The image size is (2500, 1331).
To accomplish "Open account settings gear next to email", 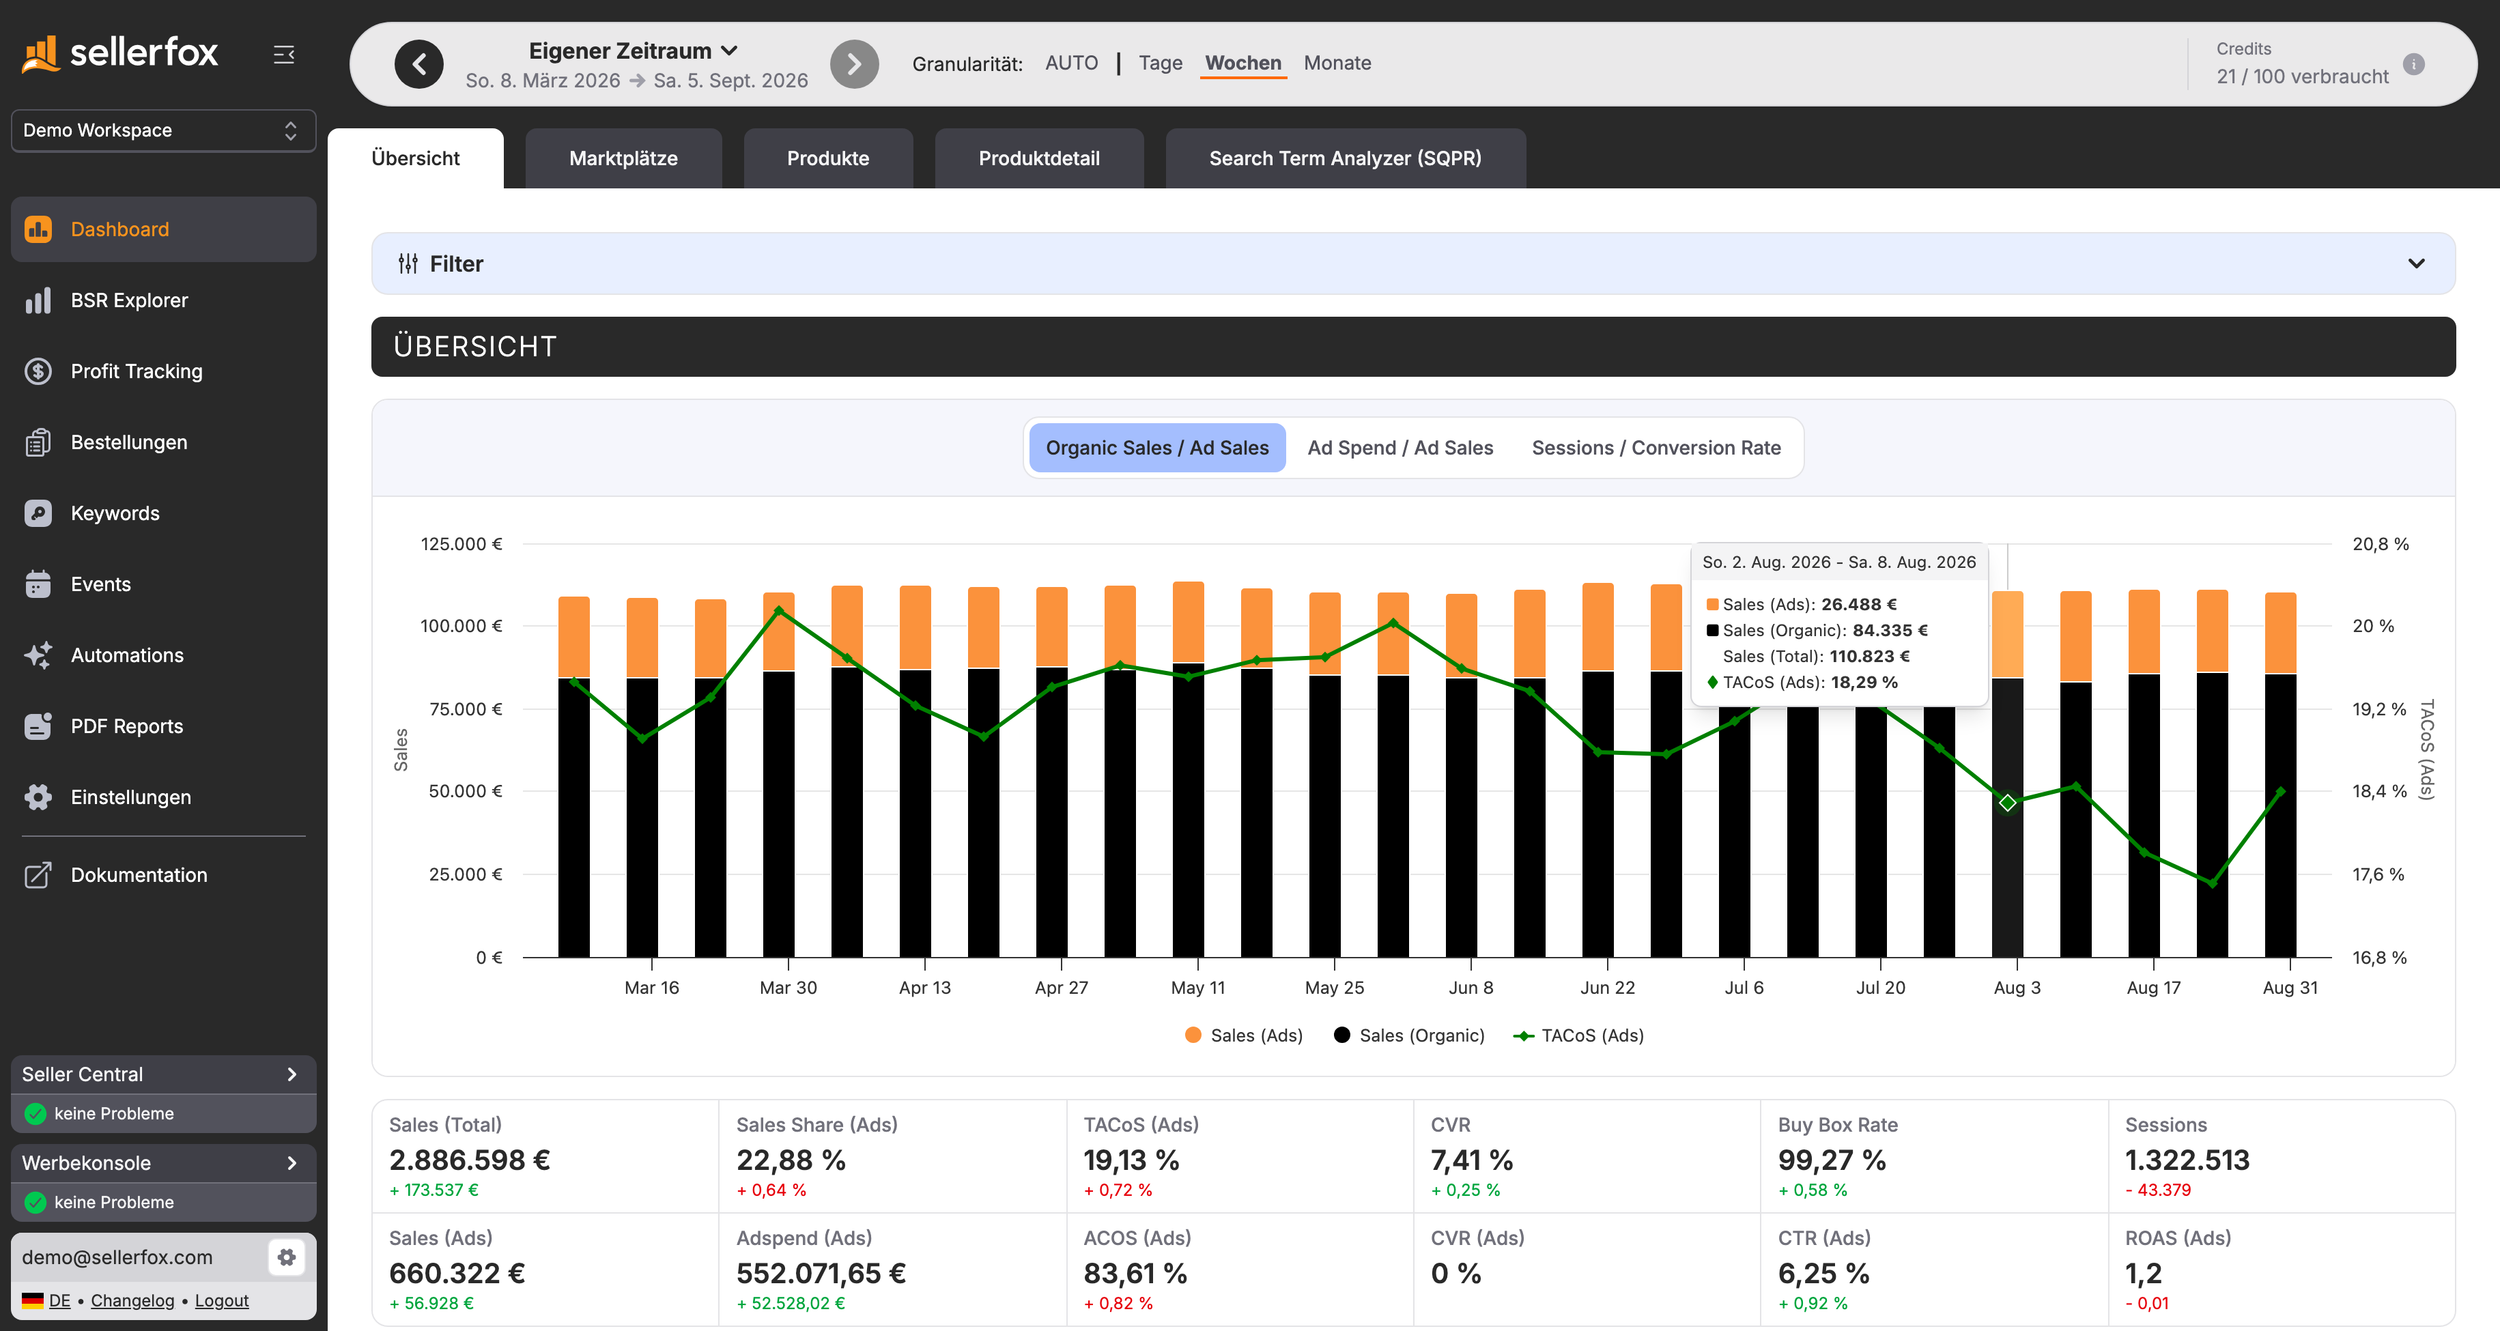I will click(286, 1257).
